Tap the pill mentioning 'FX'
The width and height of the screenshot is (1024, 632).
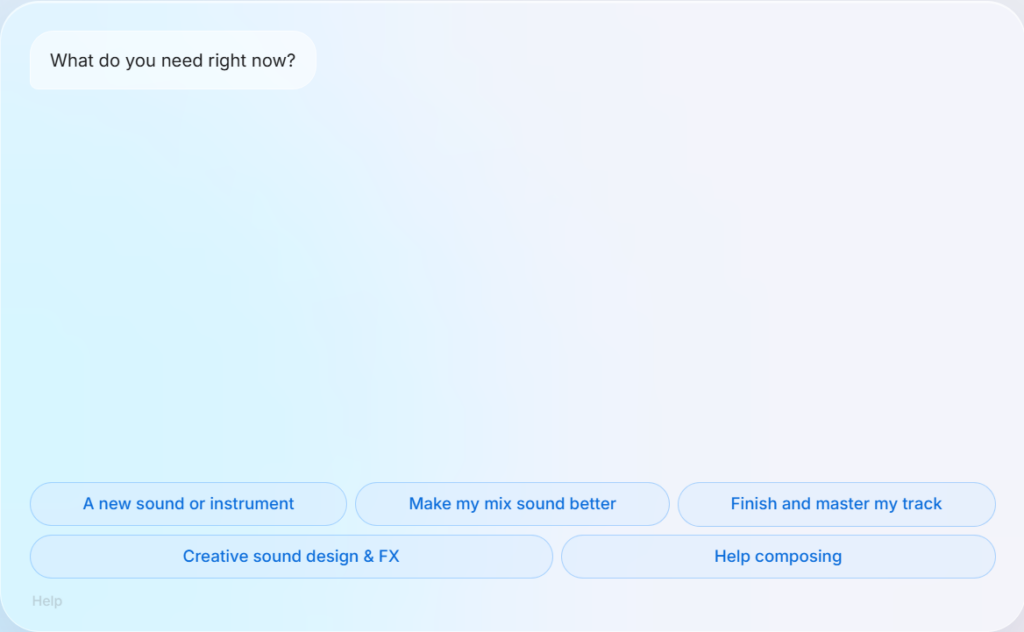(x=291, y=556)
